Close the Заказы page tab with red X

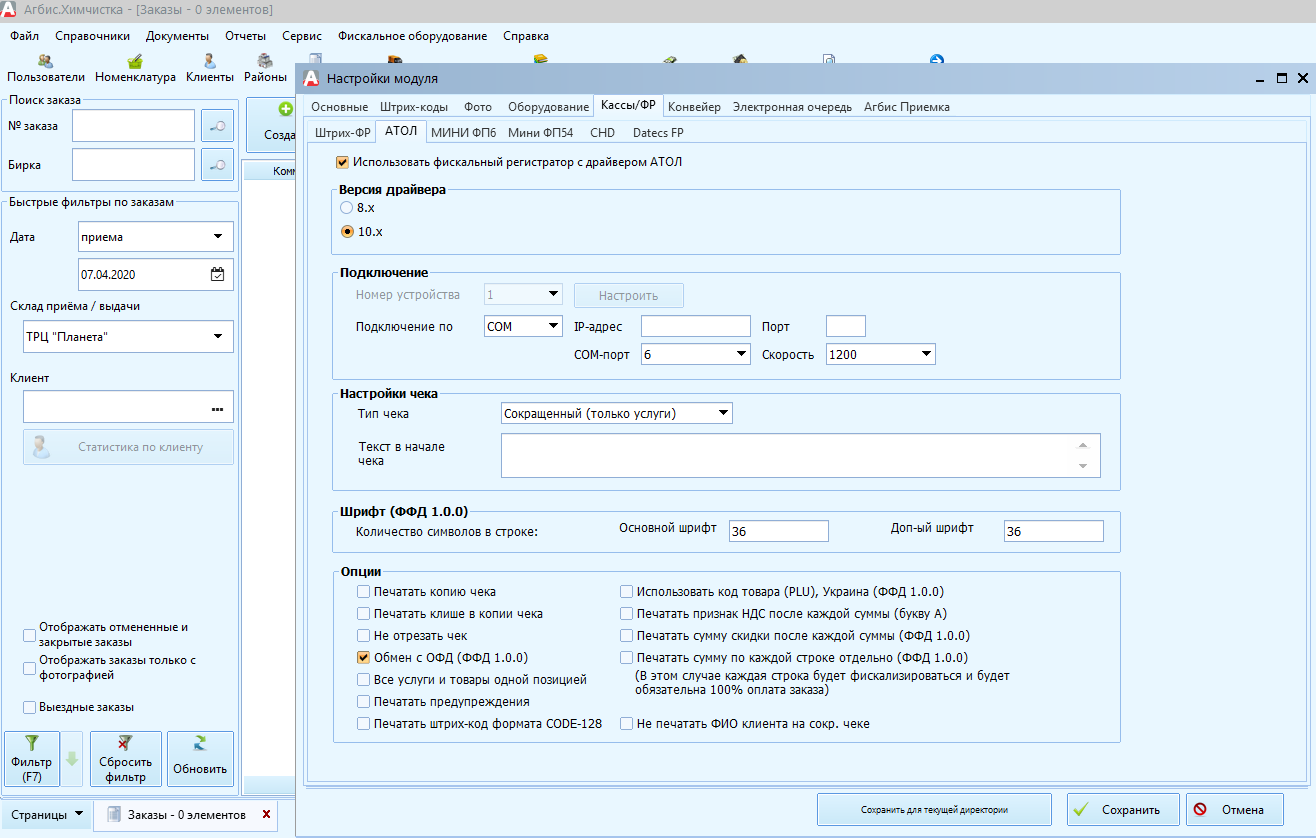(x=266, y=815)
